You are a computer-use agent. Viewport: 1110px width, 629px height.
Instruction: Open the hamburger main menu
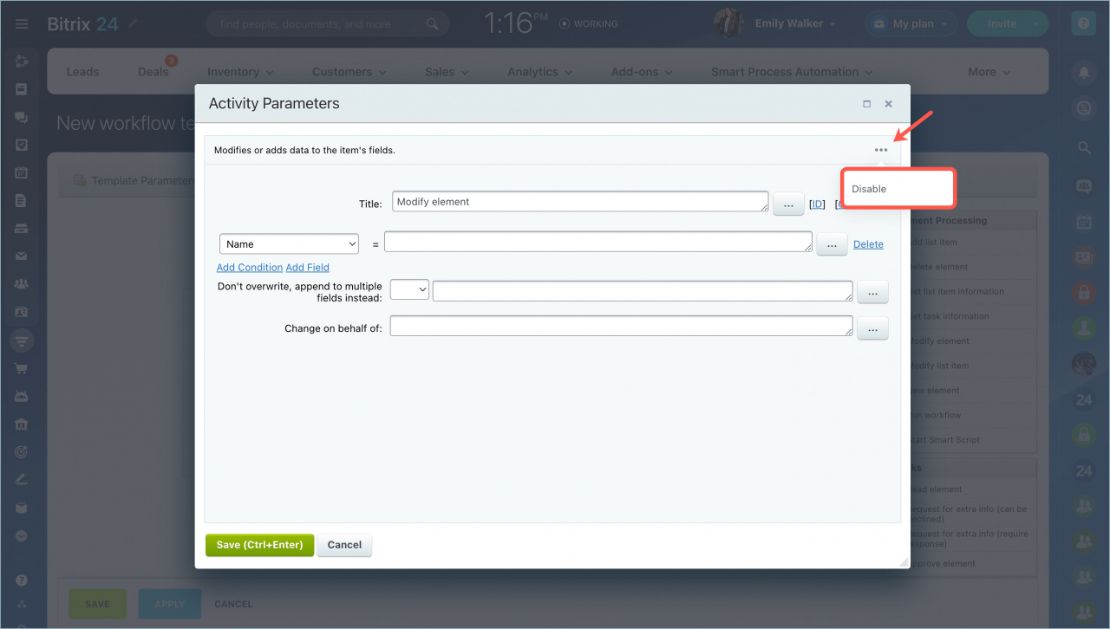coord(22,24)
